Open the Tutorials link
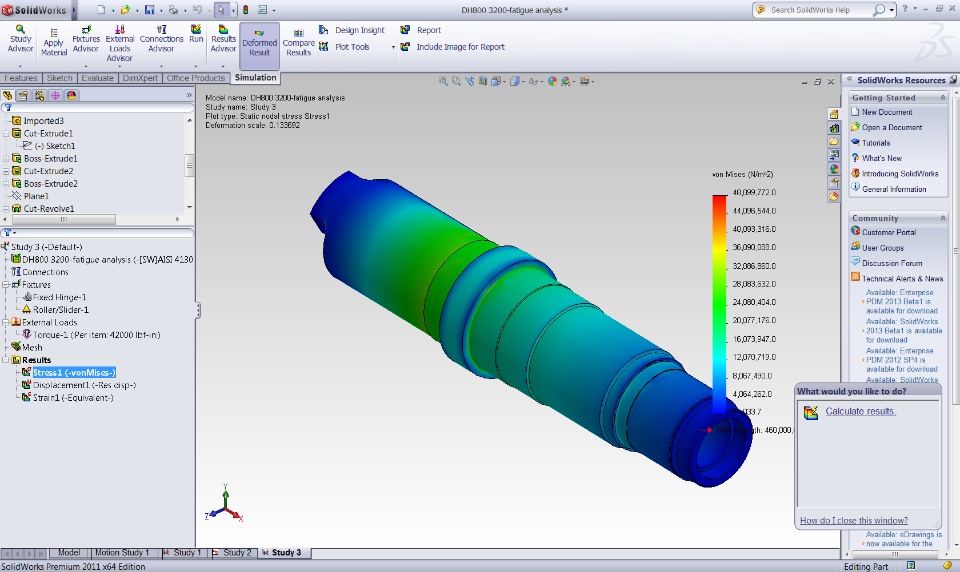 click(x=876, y=143)
